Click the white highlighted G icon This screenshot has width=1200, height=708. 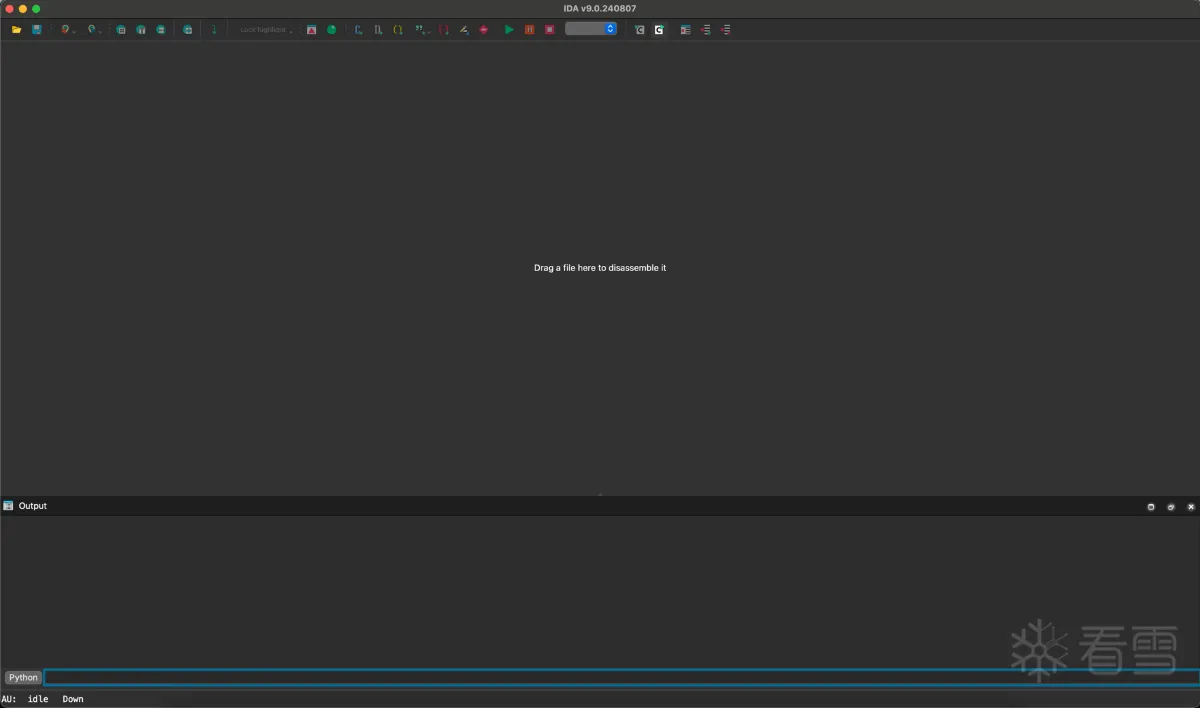(x=659, y=30)
